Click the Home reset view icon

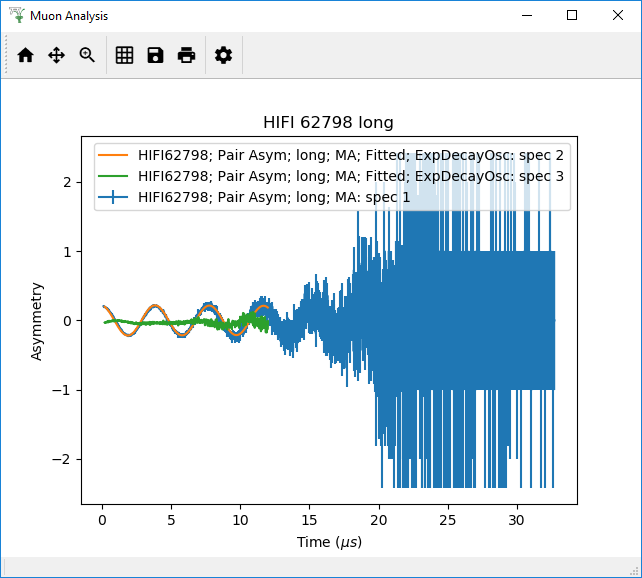click(x=25, y=56)
